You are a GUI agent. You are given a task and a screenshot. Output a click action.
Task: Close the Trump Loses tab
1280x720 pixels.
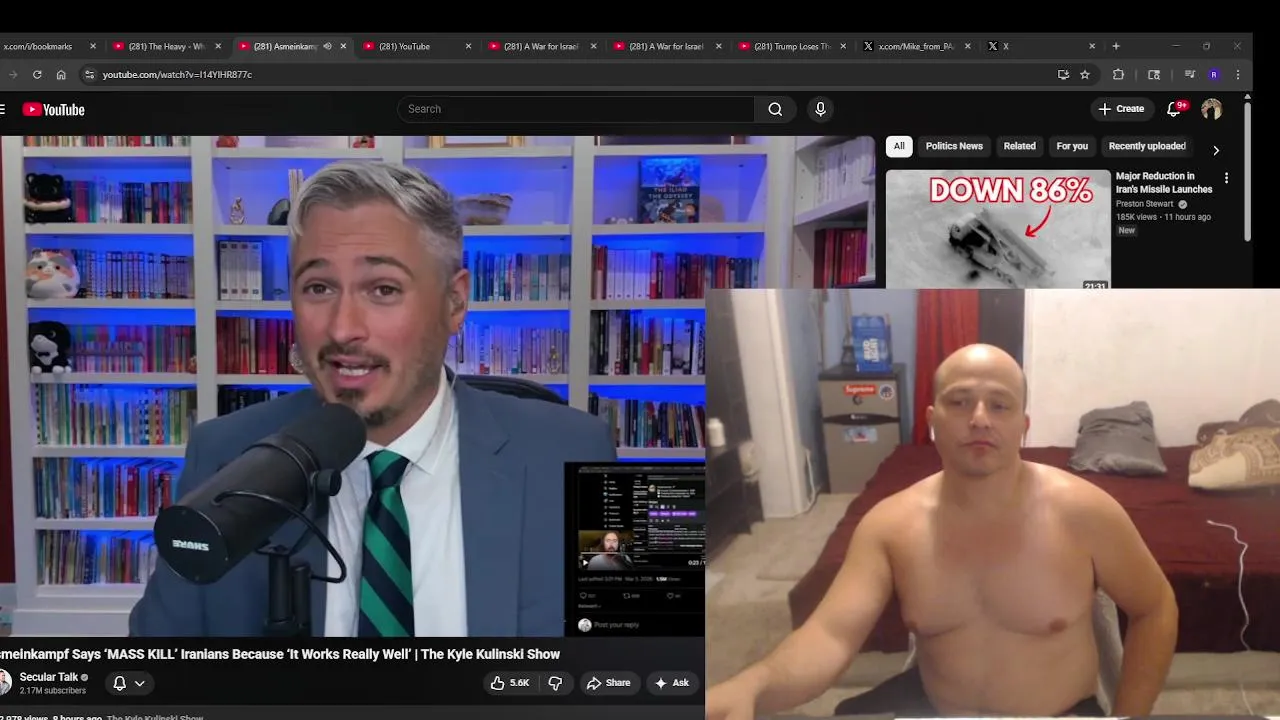coord(843,46)
